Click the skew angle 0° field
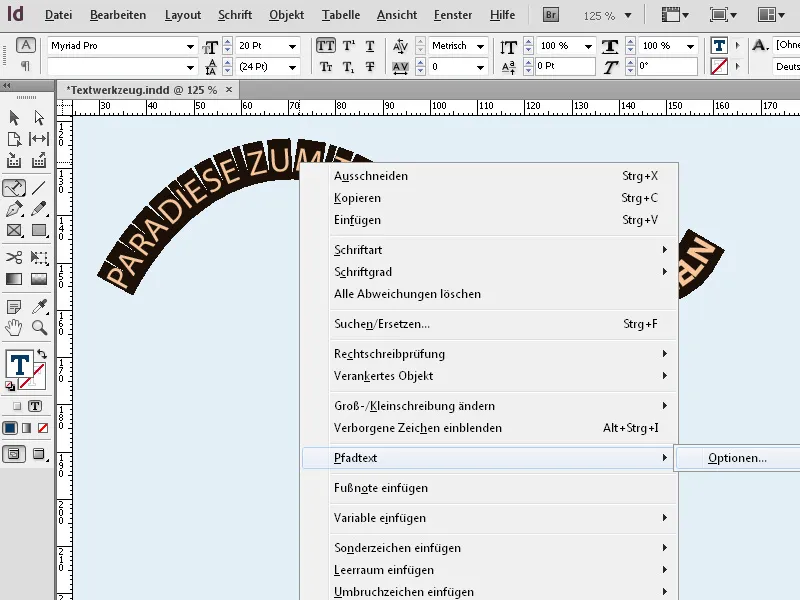Screen dimensions: 800x600 667,66
